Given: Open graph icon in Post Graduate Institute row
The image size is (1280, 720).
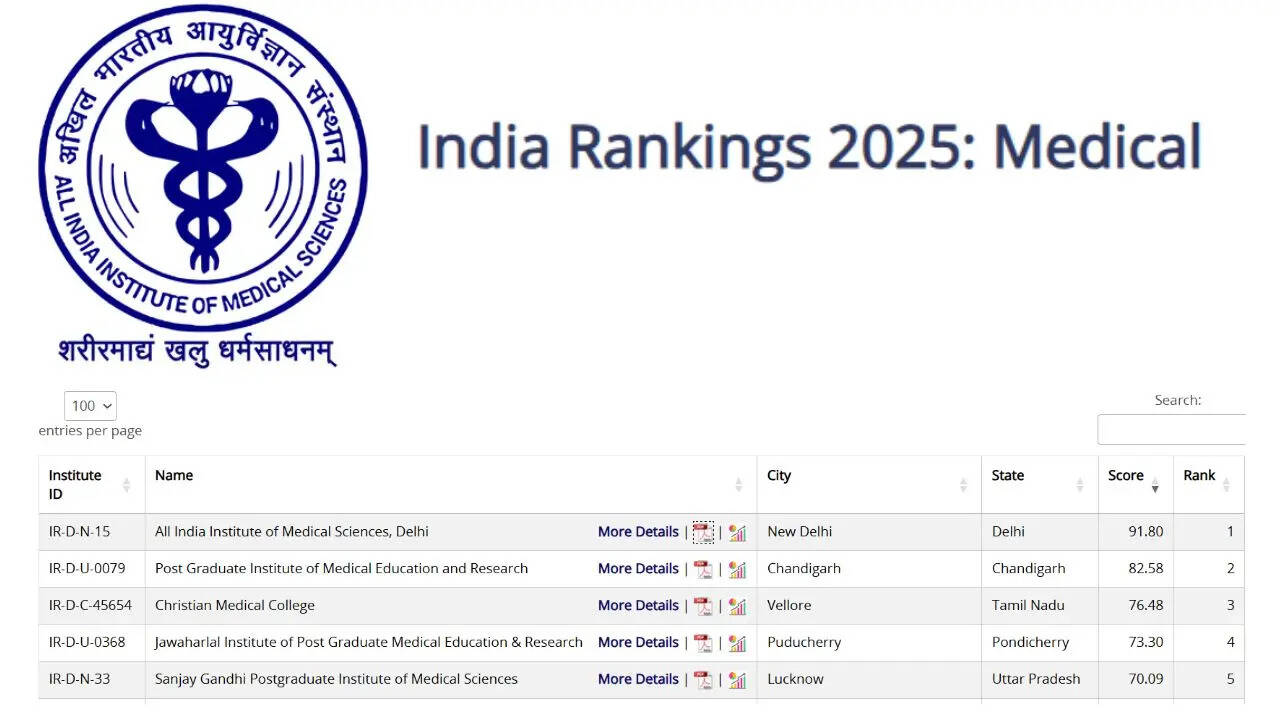Looking at the screenshot, I should pos(737,569).
